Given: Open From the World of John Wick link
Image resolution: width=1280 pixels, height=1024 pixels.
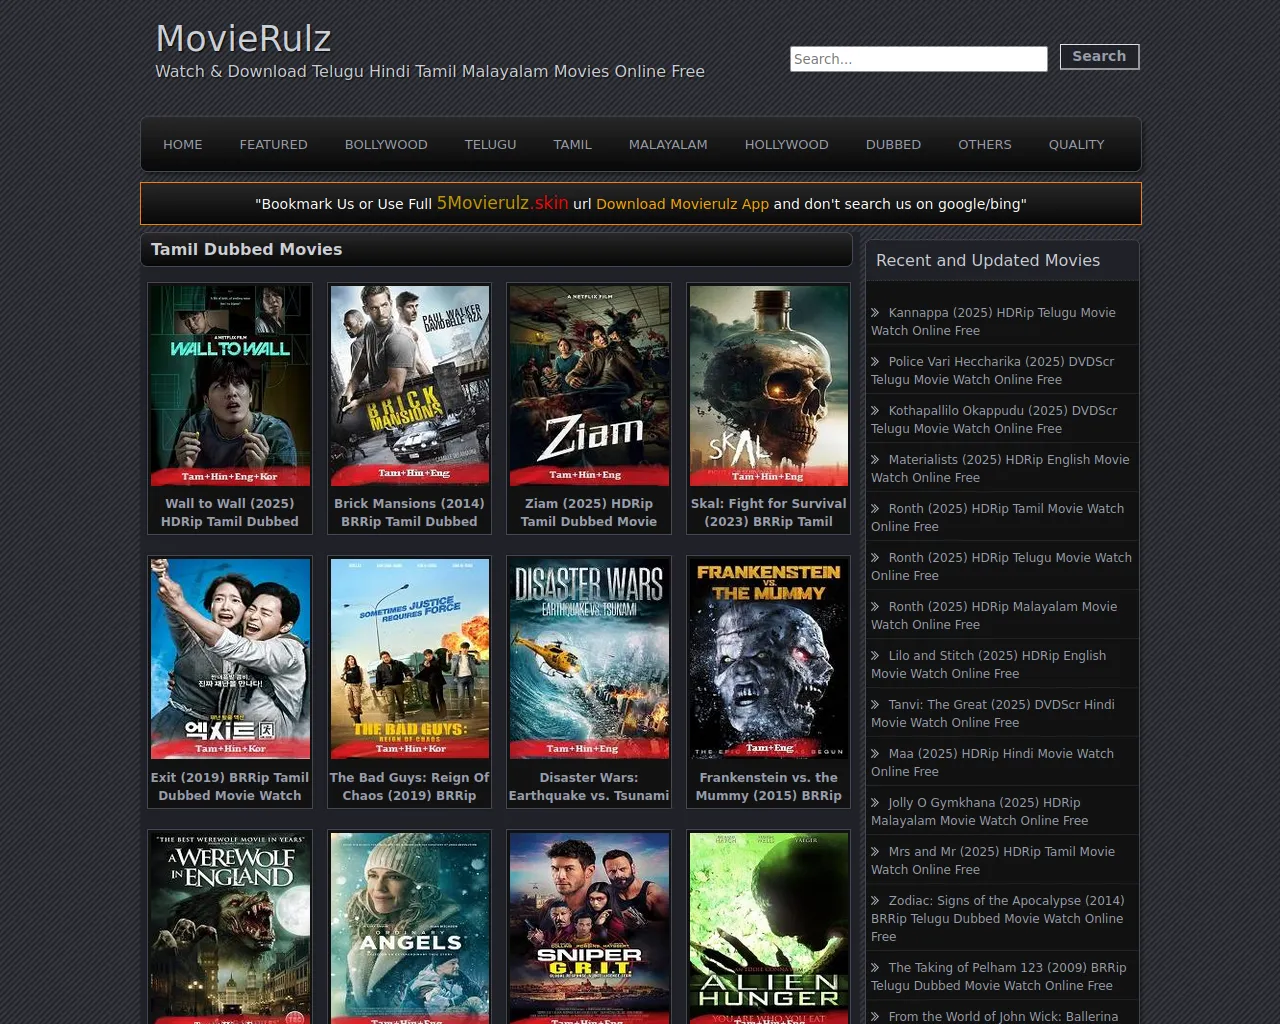Looking at the screenshot, I should click(x=1003, y=1016).
